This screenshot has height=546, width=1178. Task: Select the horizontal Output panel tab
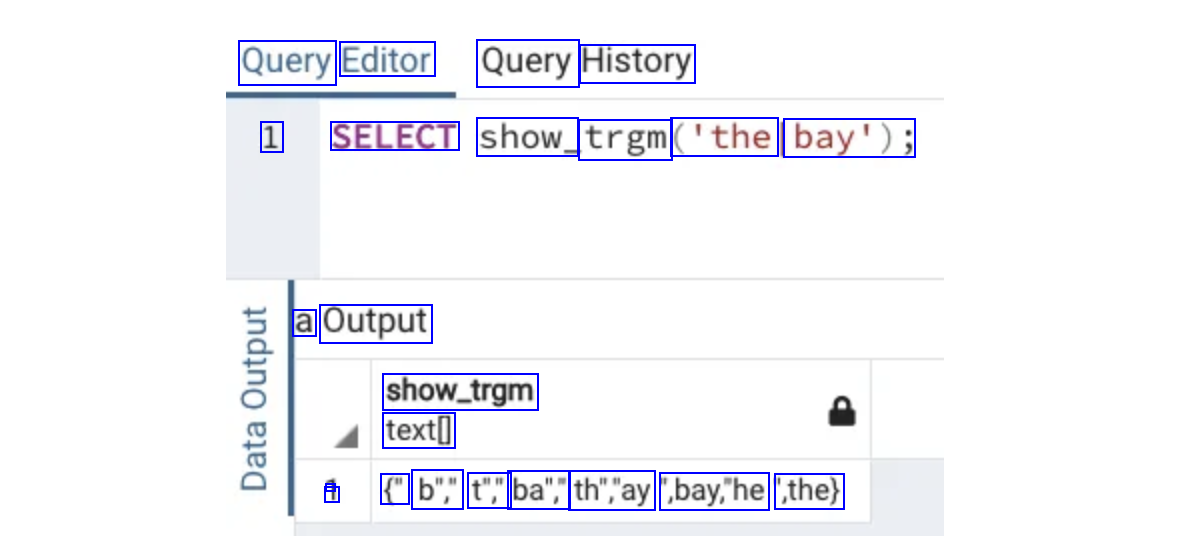tap(374, 323)
